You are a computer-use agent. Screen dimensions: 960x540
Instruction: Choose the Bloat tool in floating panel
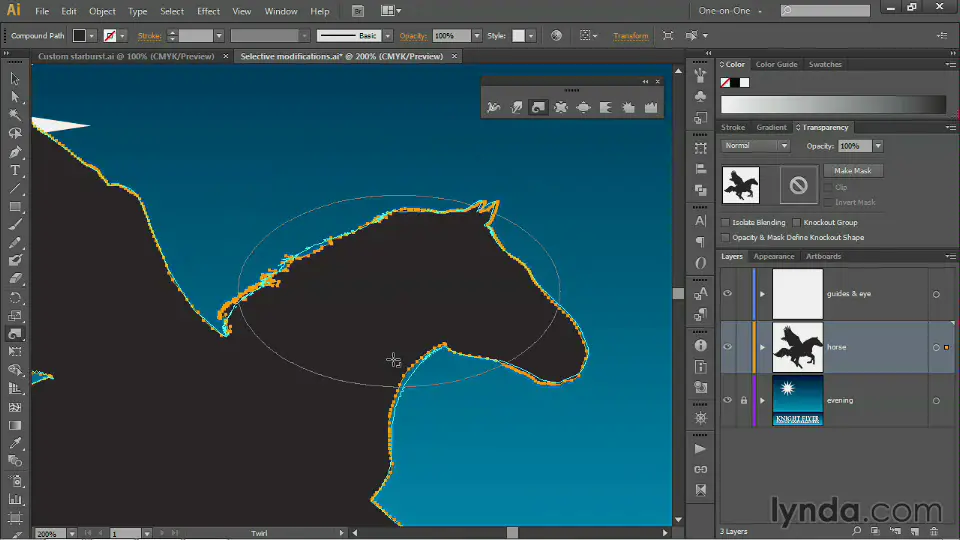click(x=583, y=107)
